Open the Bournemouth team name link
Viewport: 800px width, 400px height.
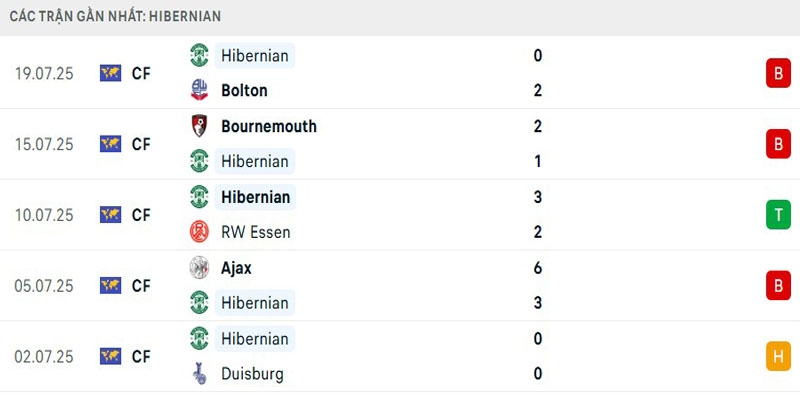coord(269,126)
